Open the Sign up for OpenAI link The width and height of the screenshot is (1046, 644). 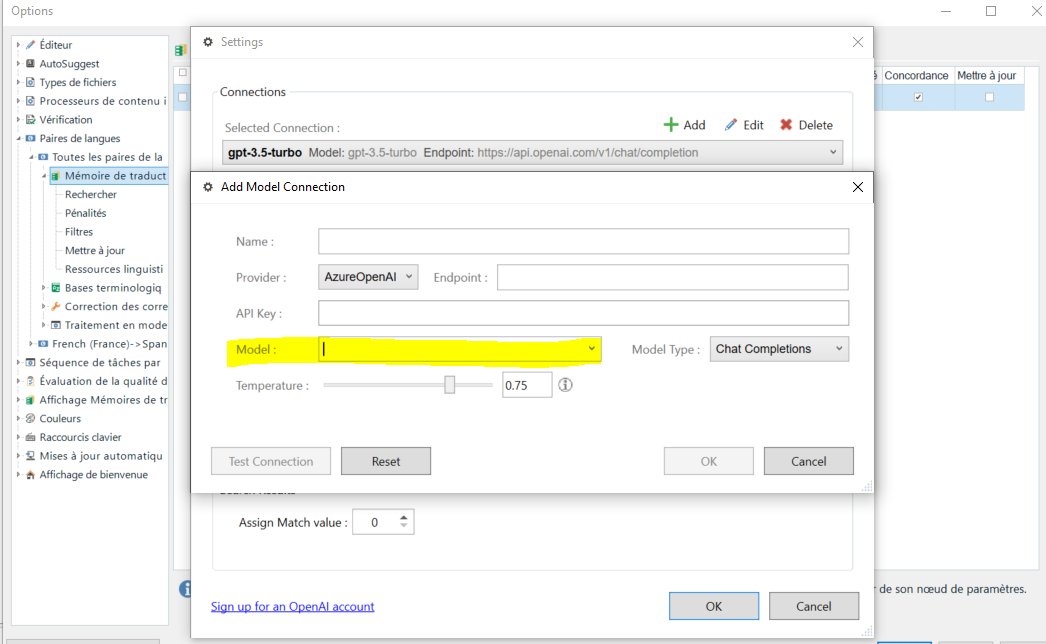point(292,606)
